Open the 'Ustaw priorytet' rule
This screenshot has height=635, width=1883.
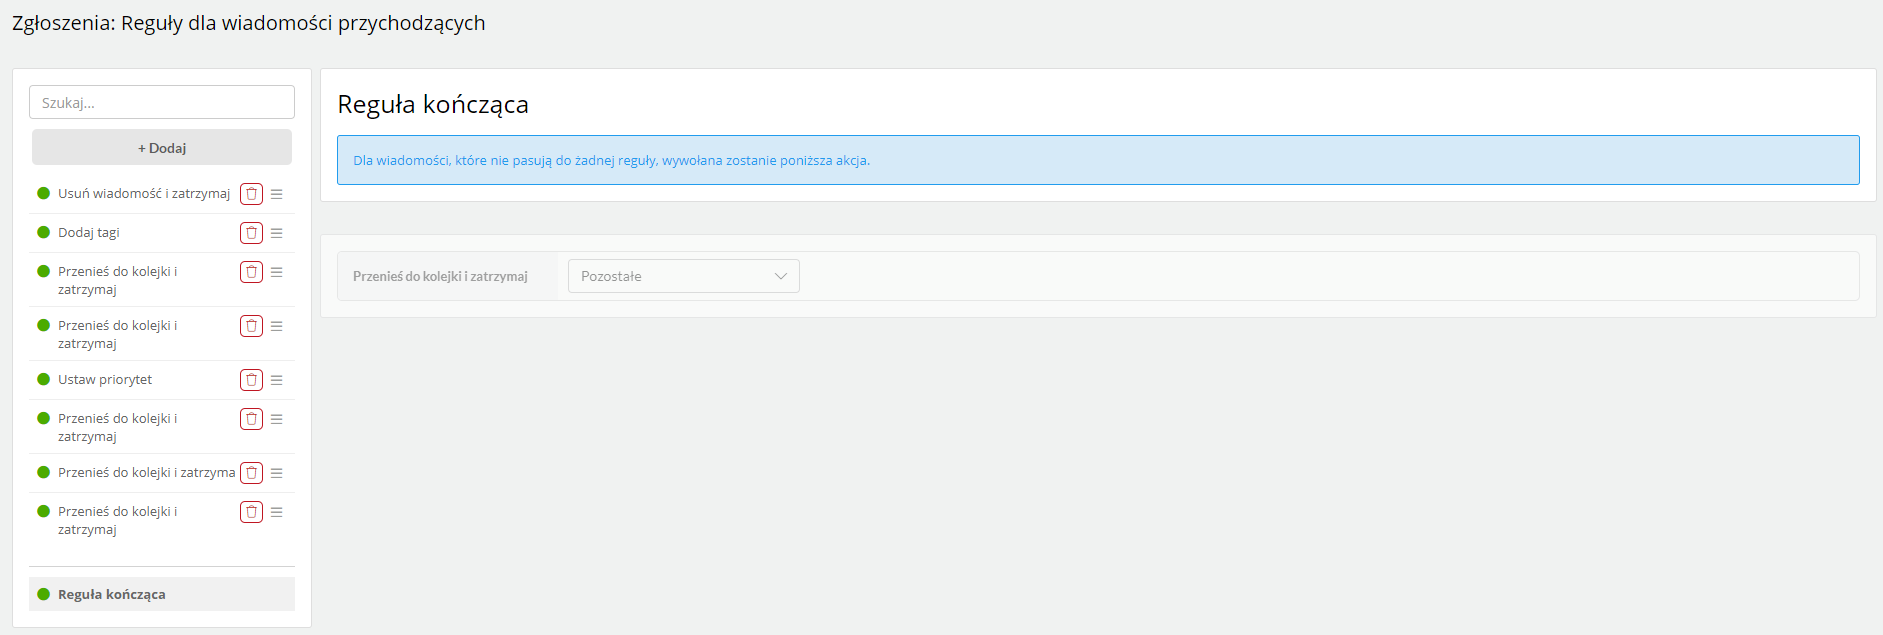tap(105, 379)
